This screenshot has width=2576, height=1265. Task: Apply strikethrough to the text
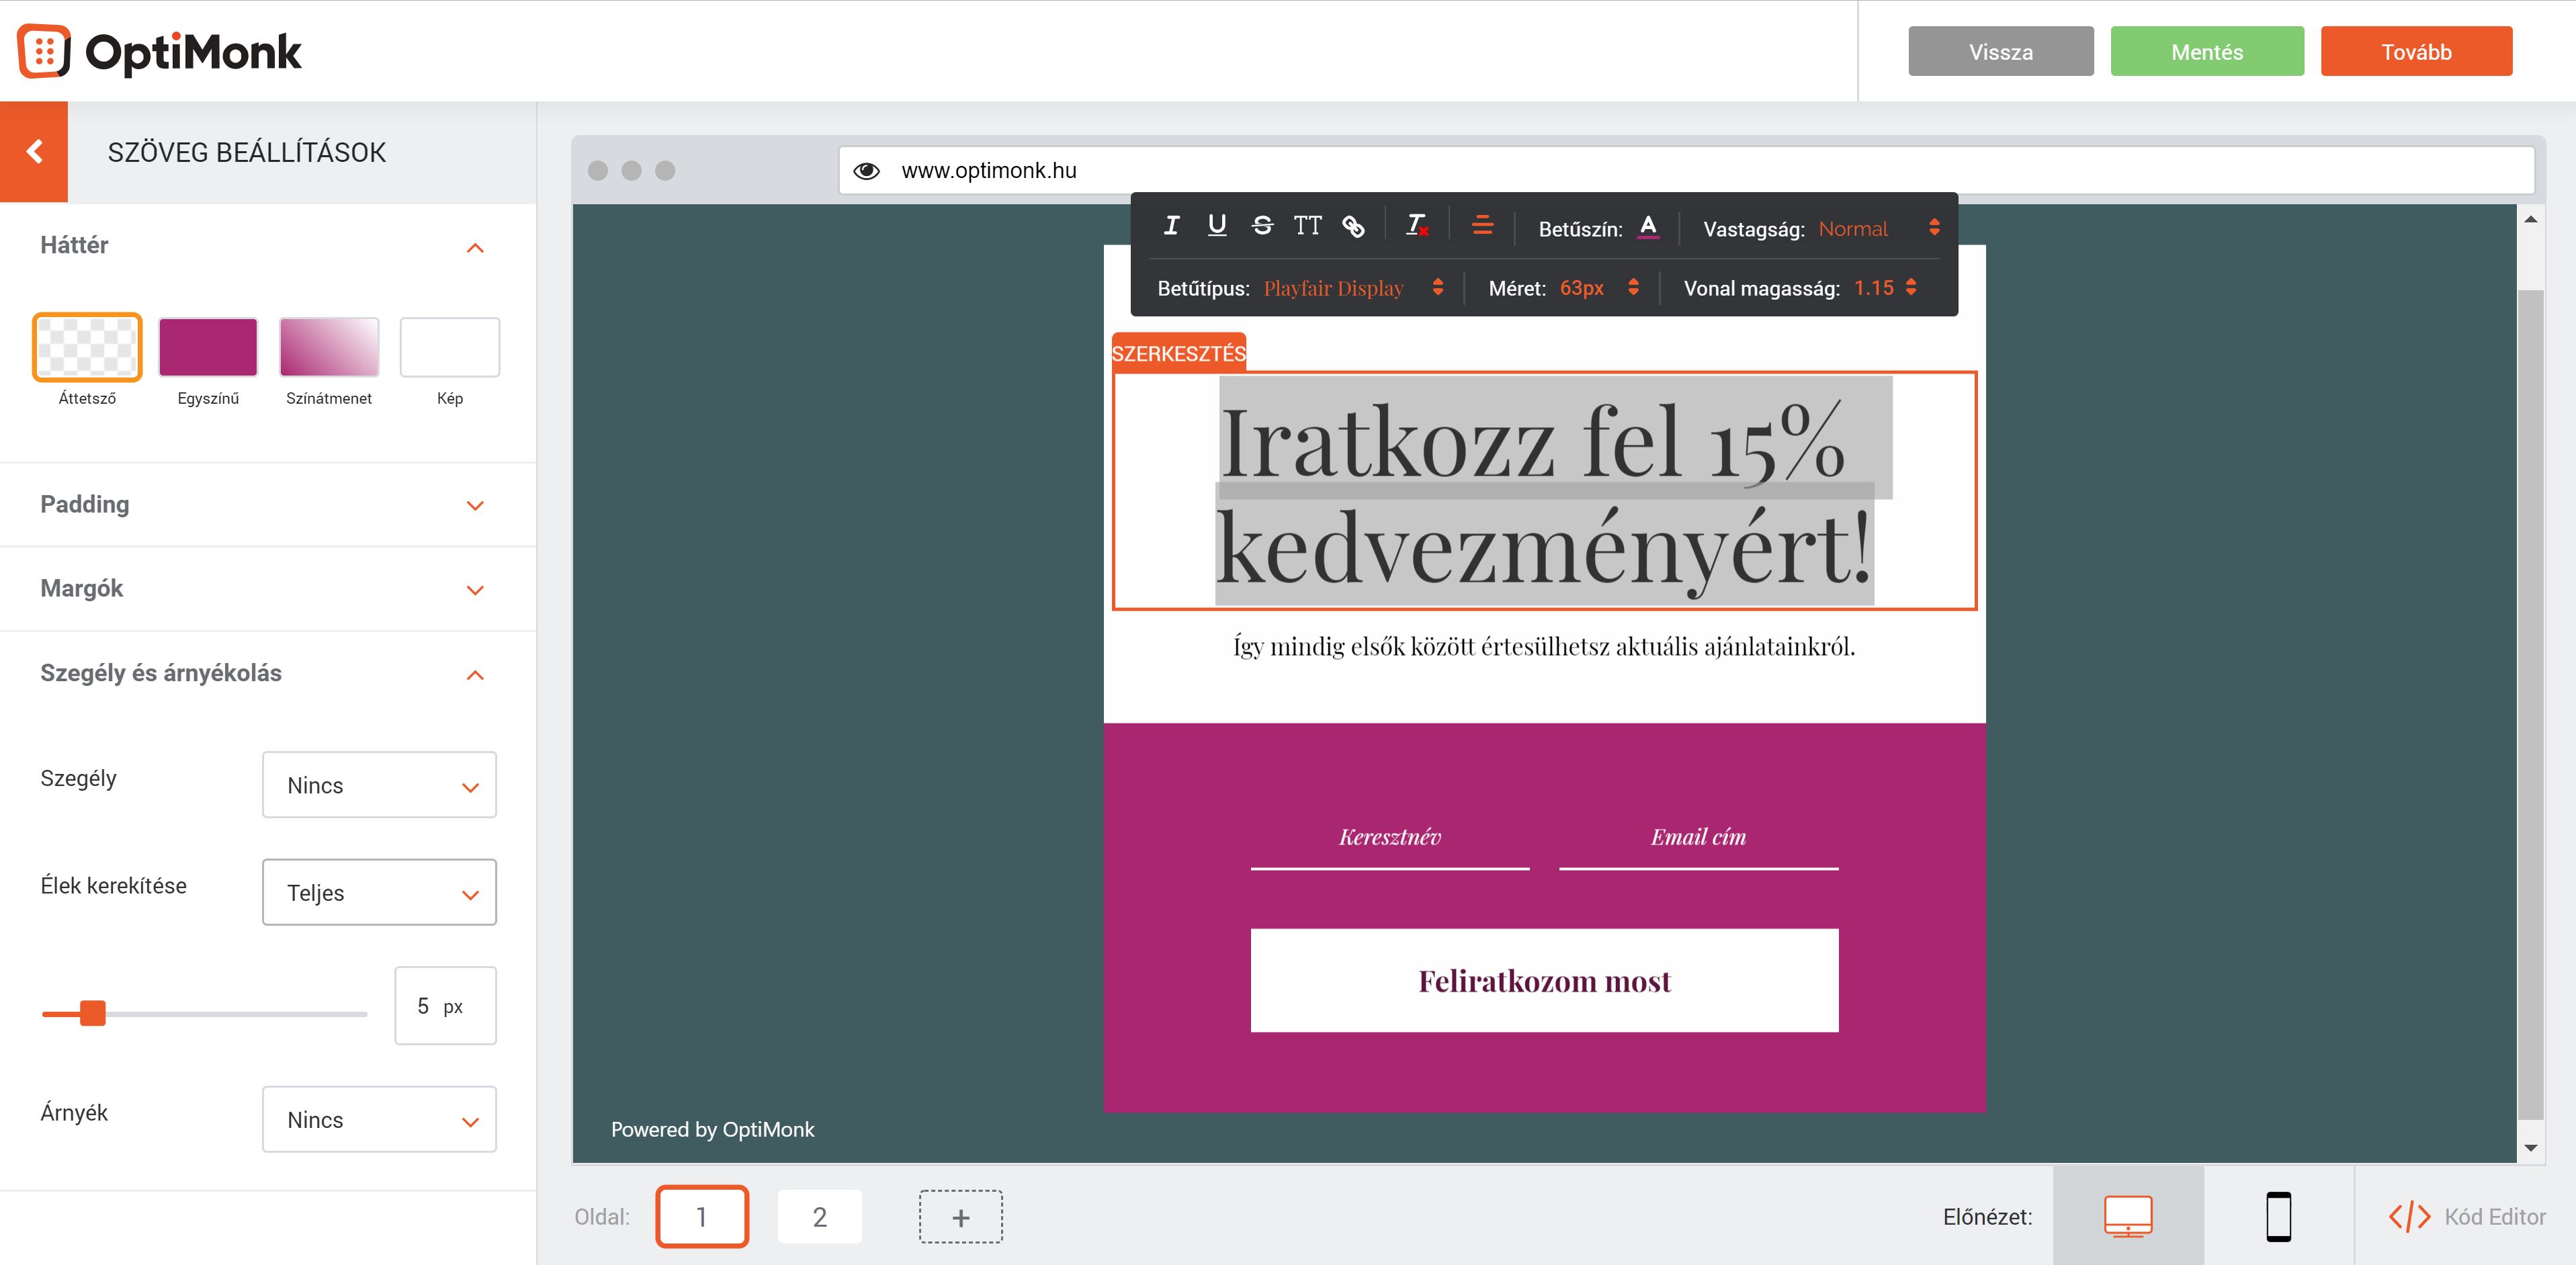point(1262,225)
